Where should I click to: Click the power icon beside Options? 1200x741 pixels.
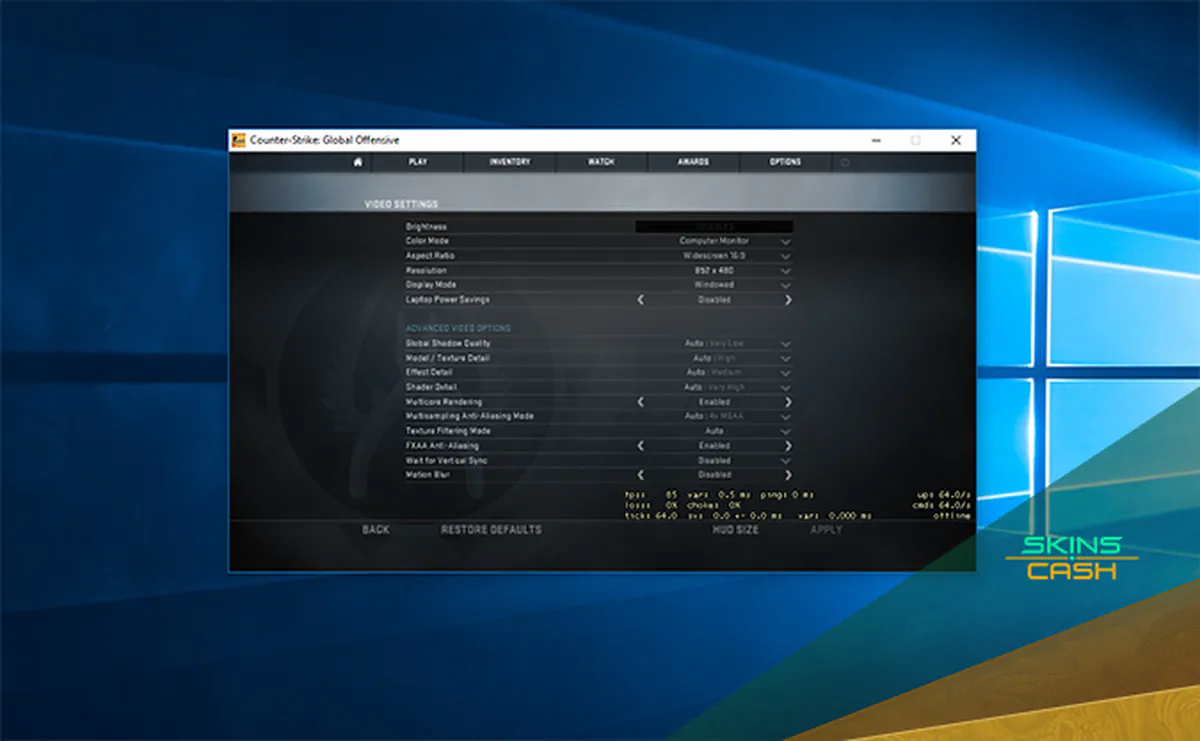coord(845,162)
